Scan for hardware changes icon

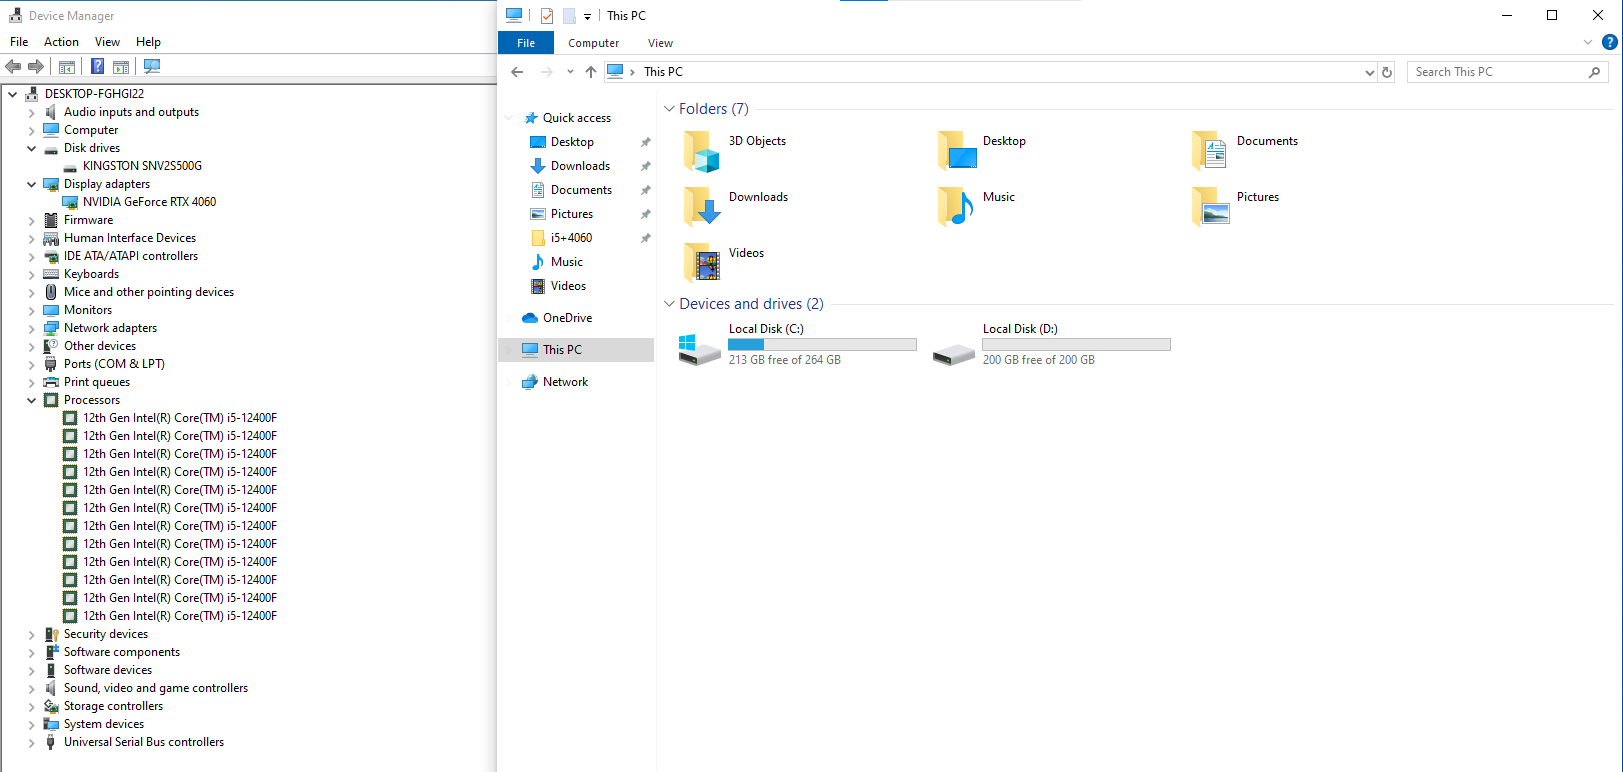152,67
